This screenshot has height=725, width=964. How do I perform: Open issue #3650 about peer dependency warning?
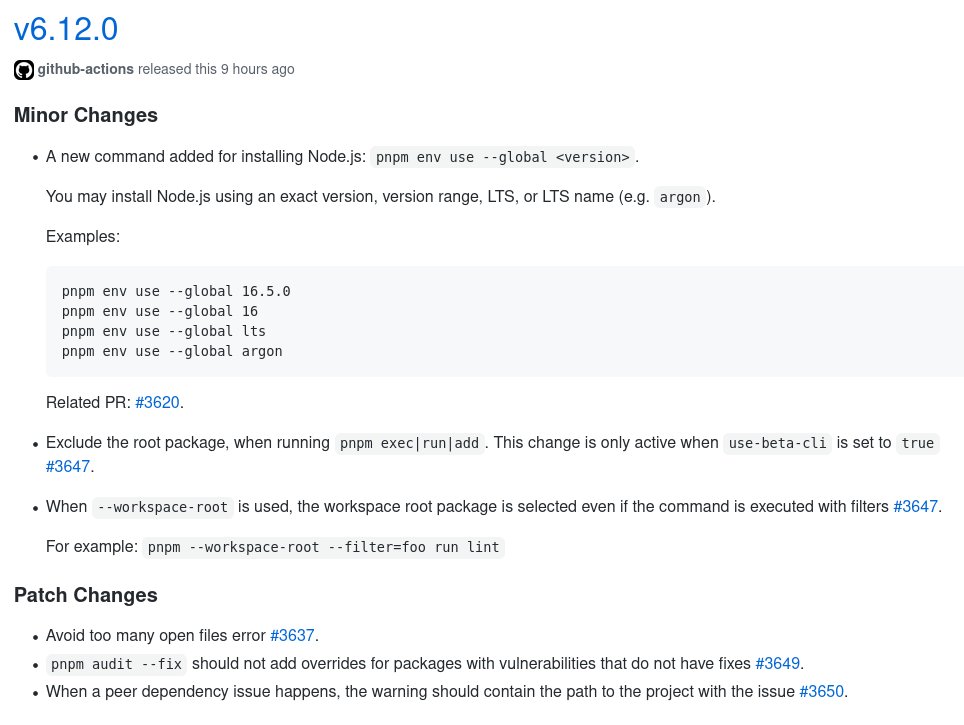(821, 691)
